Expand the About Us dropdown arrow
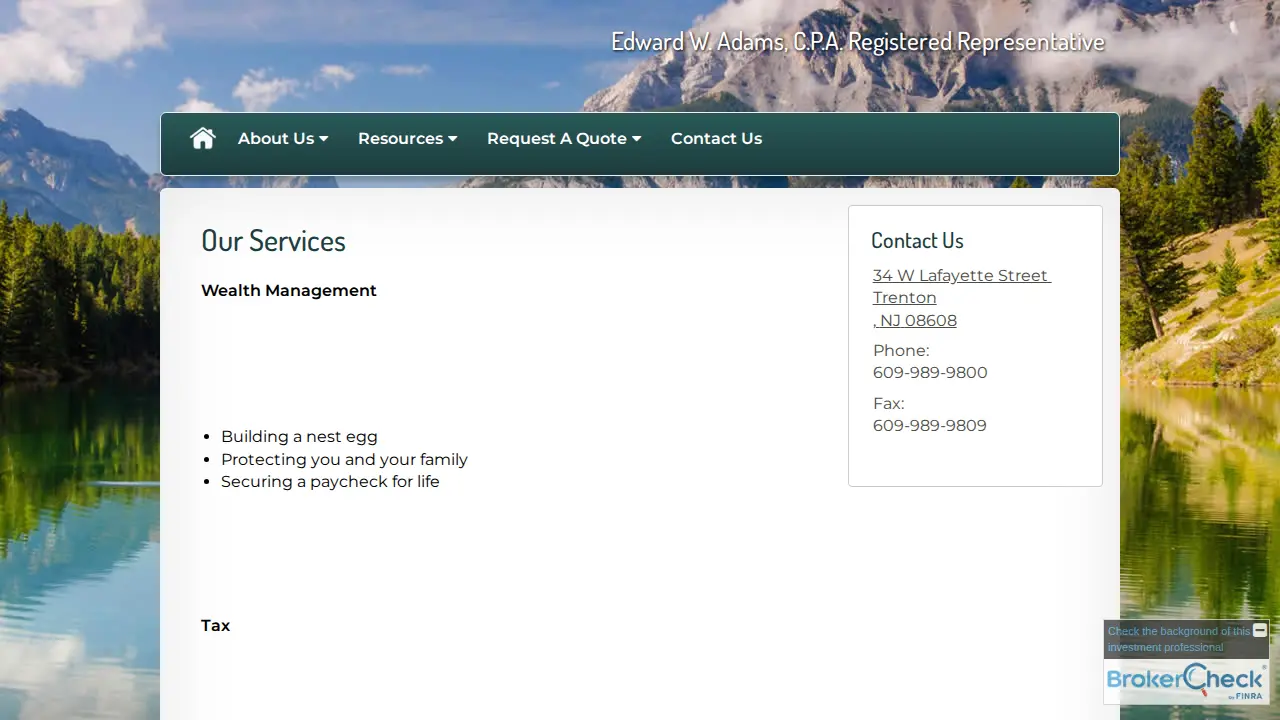Image resolution: width=1280 pixels, height=720 pixels. pos(323,139)
